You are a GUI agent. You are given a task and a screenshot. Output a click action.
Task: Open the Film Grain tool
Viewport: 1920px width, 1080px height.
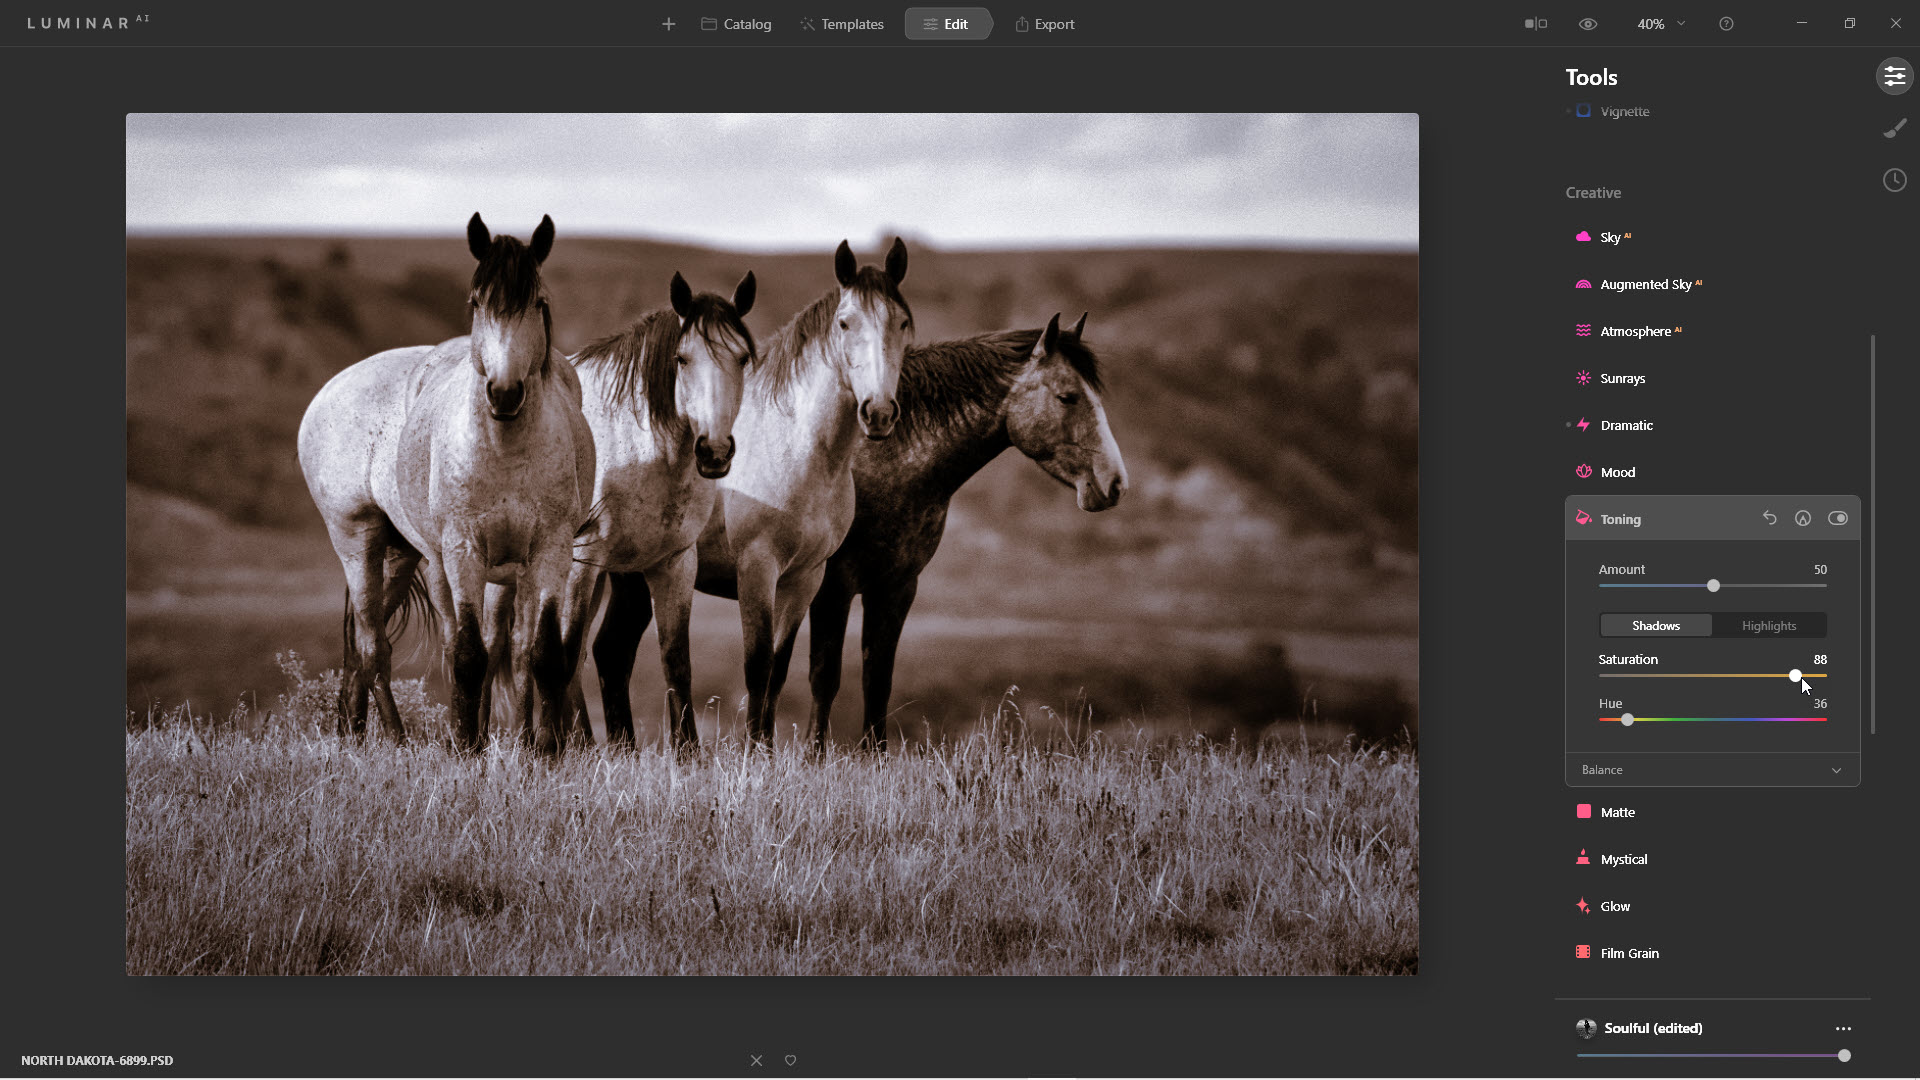pos(1629,953)
